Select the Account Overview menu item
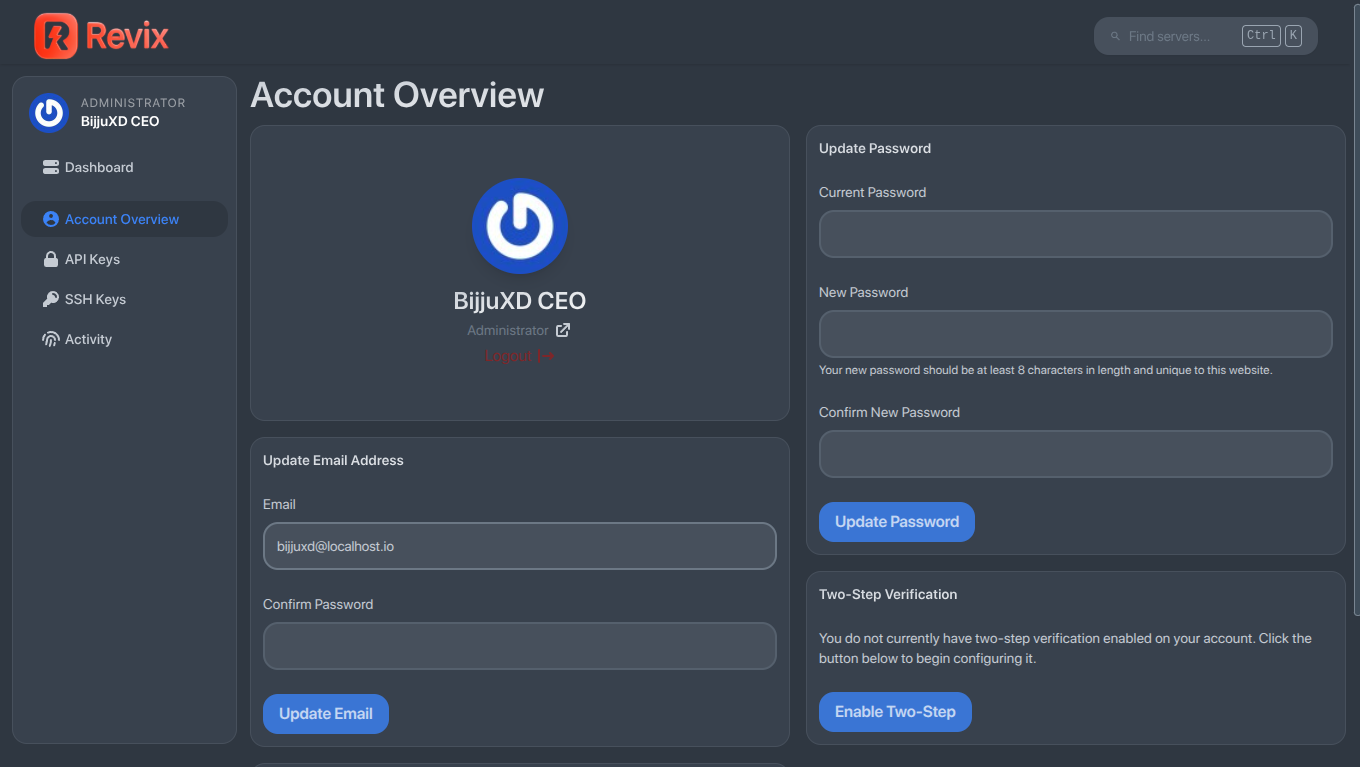Viewport: 1360px width, 767px height. click(124, 219)
